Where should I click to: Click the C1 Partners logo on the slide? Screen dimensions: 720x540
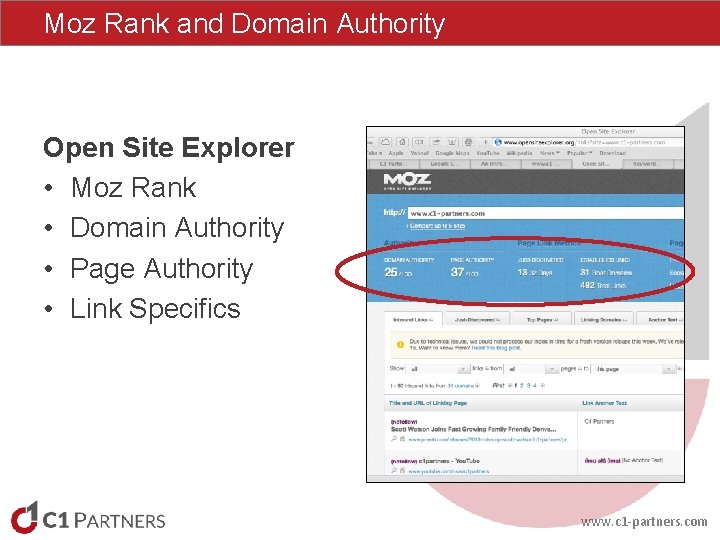click(x=88, y=518)
